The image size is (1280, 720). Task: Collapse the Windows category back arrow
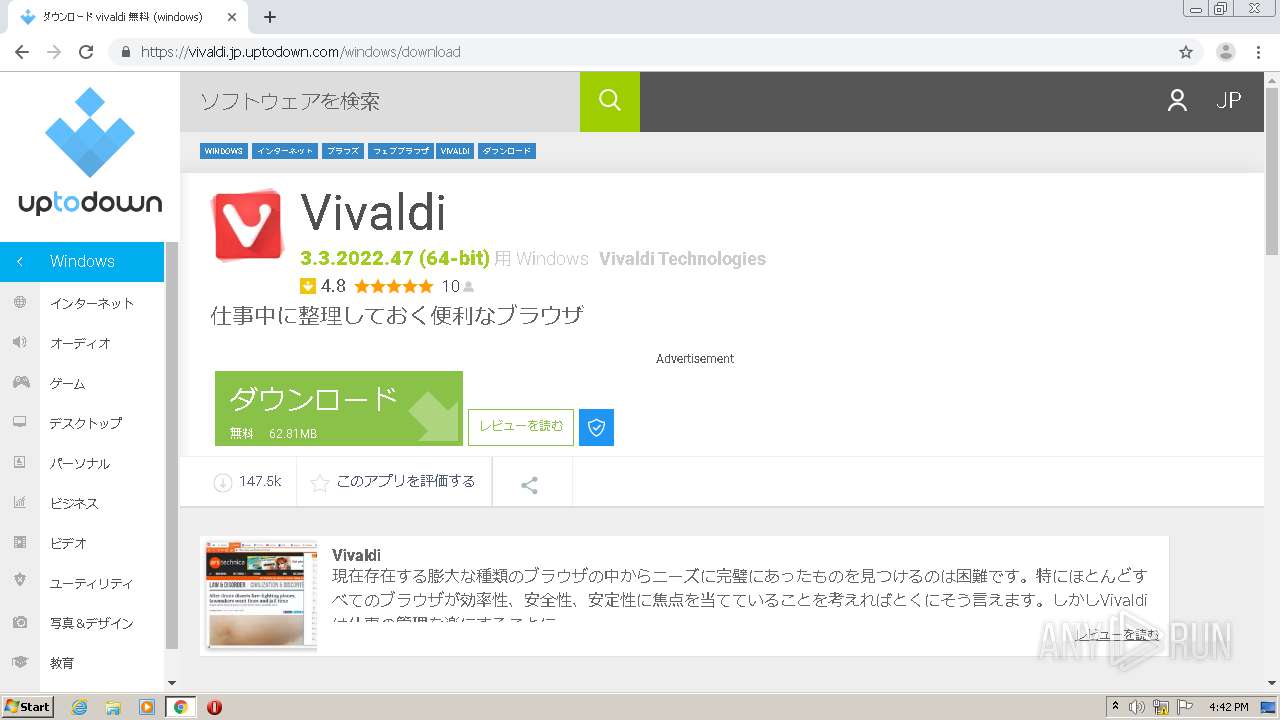point(19,262)
